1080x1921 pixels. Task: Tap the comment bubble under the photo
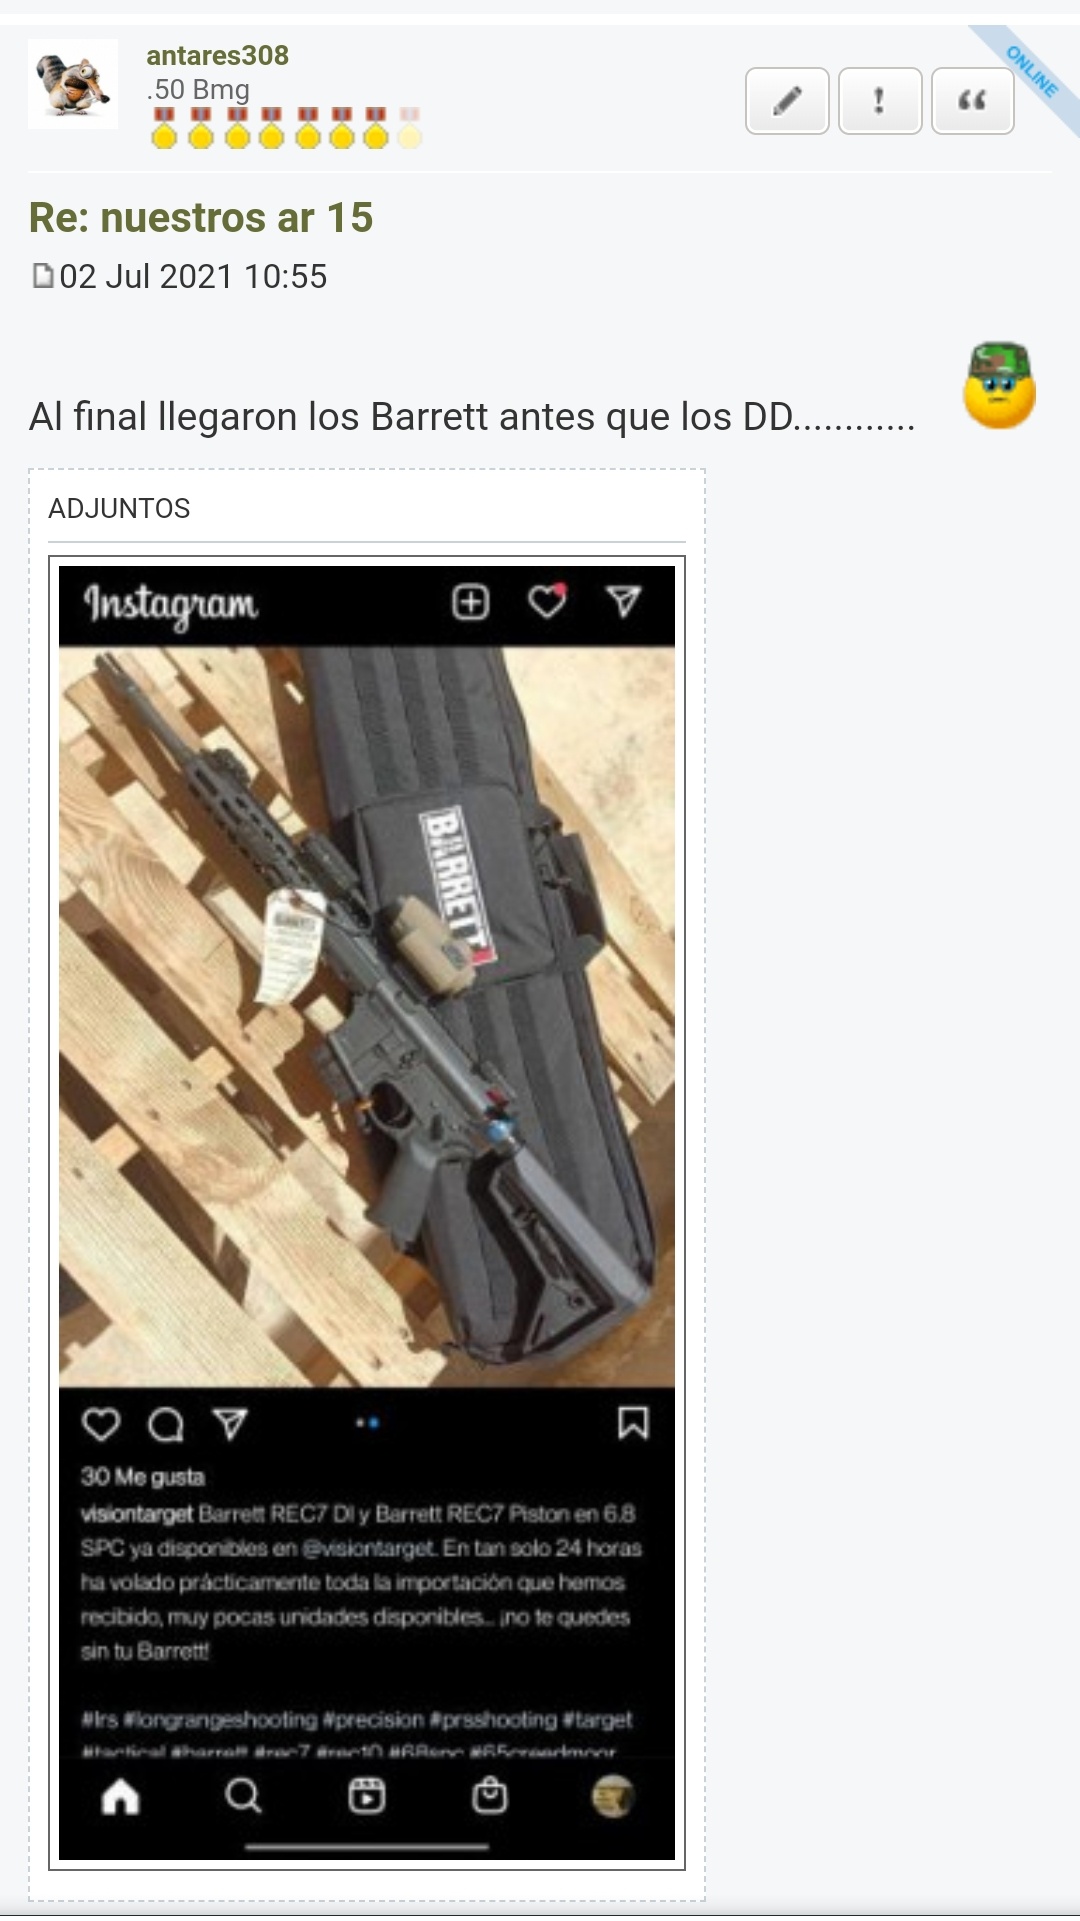point(166,1424)
